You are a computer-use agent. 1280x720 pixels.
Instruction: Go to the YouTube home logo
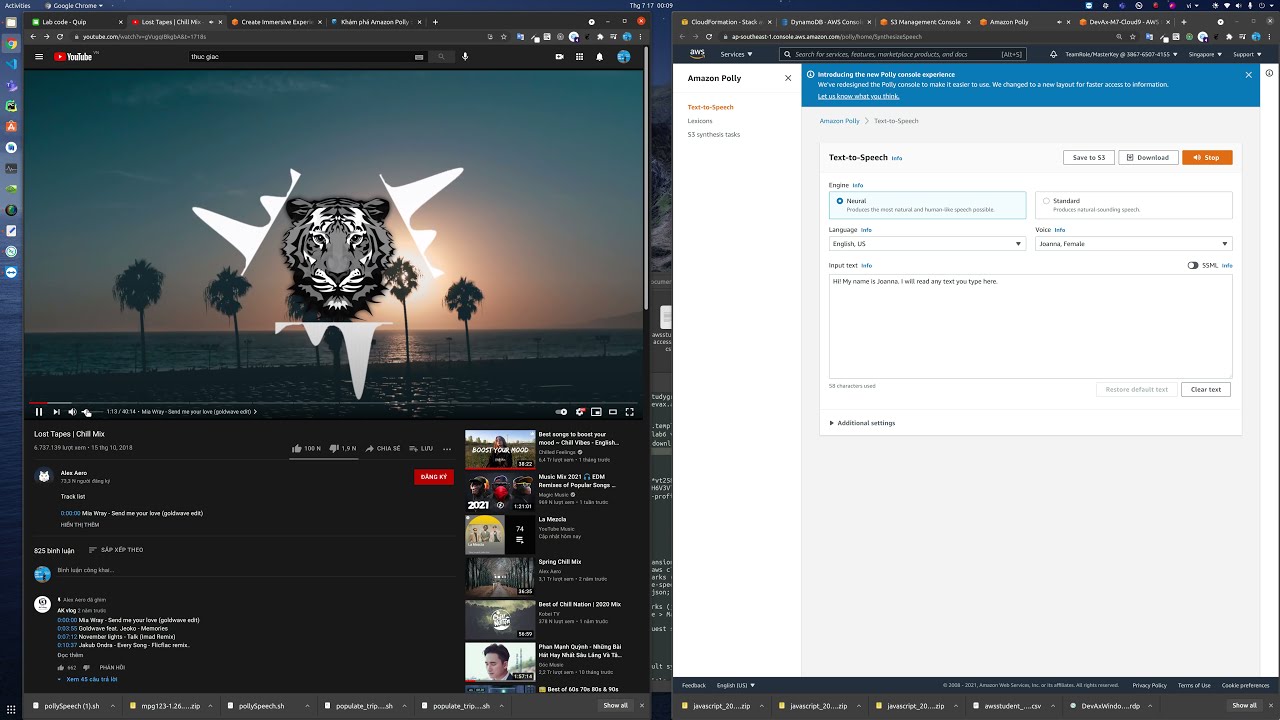73,57
